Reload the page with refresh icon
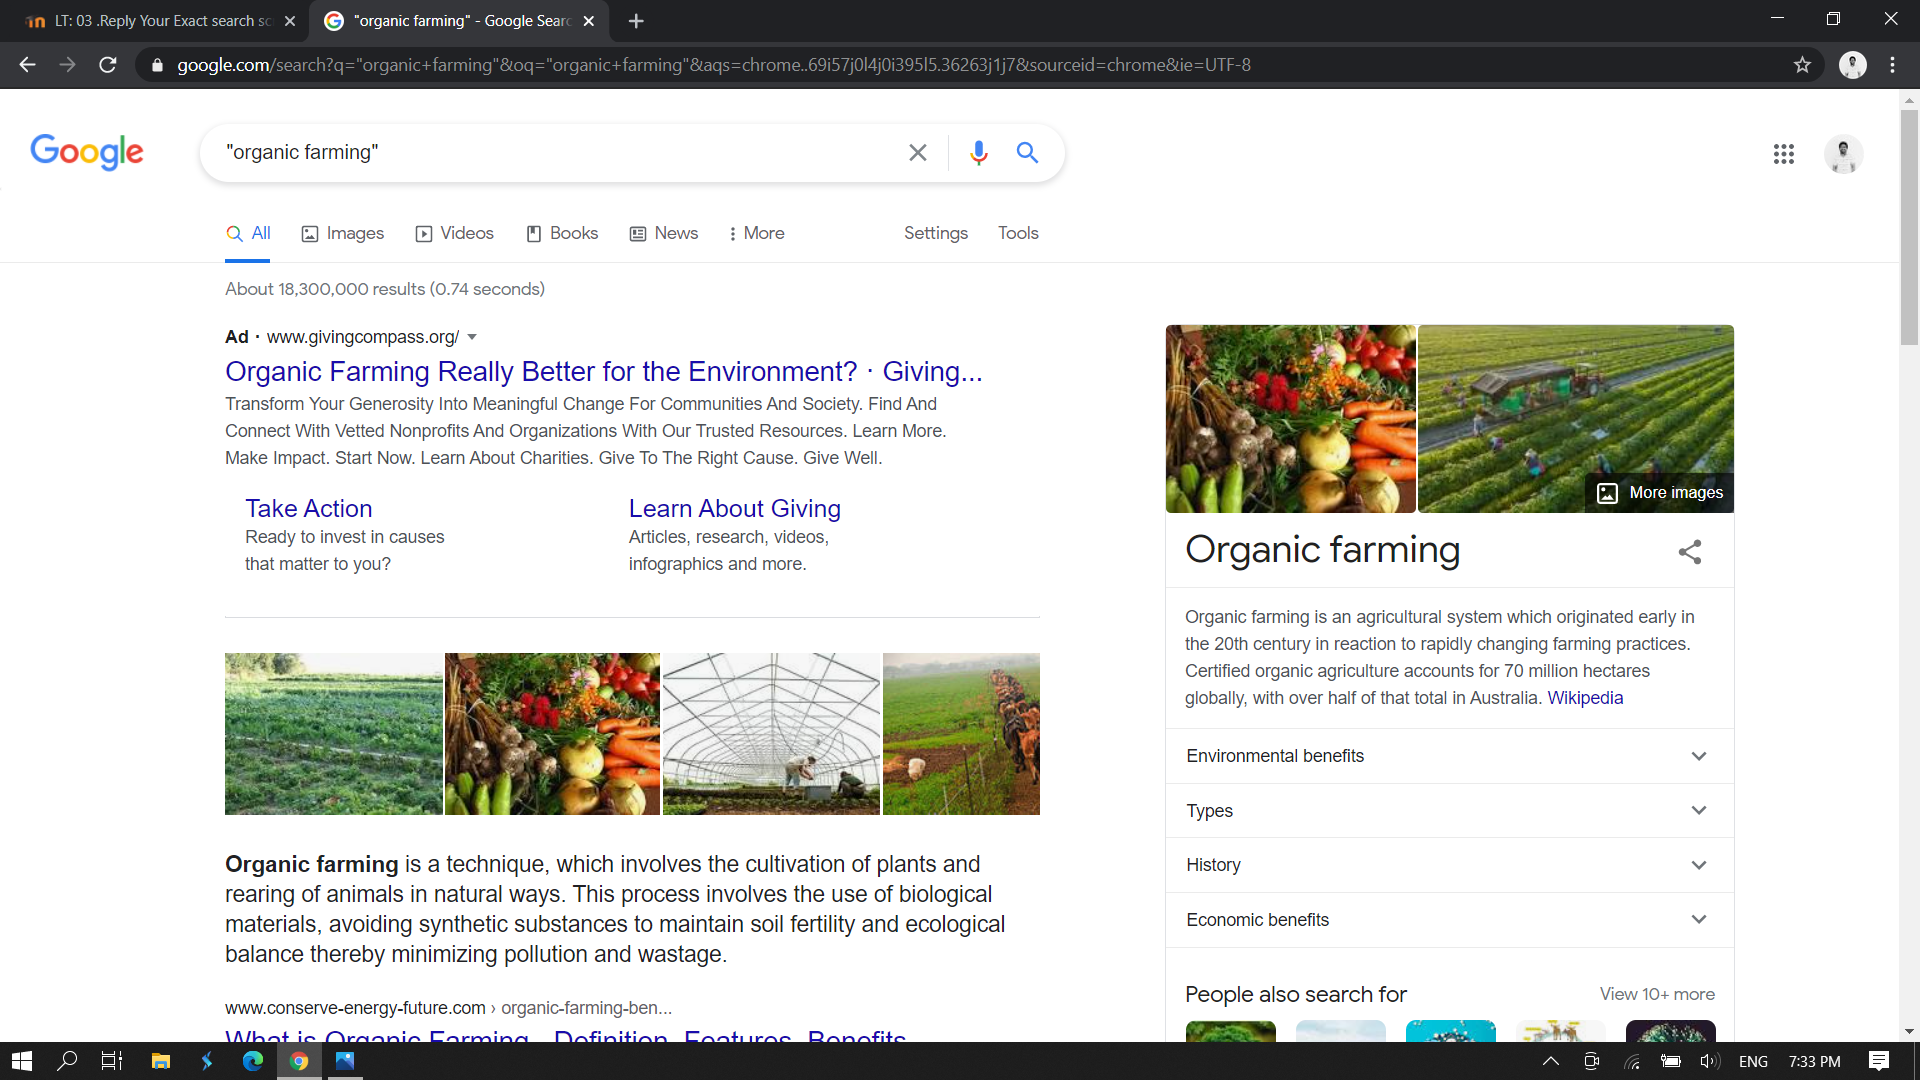The image size is (1920, 1080). [x=108, y=65]
